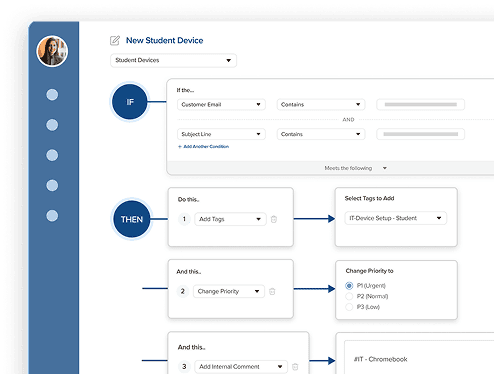494x374 pixels.
Task: Open the Customer Email condition dropdown
Action: point(221,104)
